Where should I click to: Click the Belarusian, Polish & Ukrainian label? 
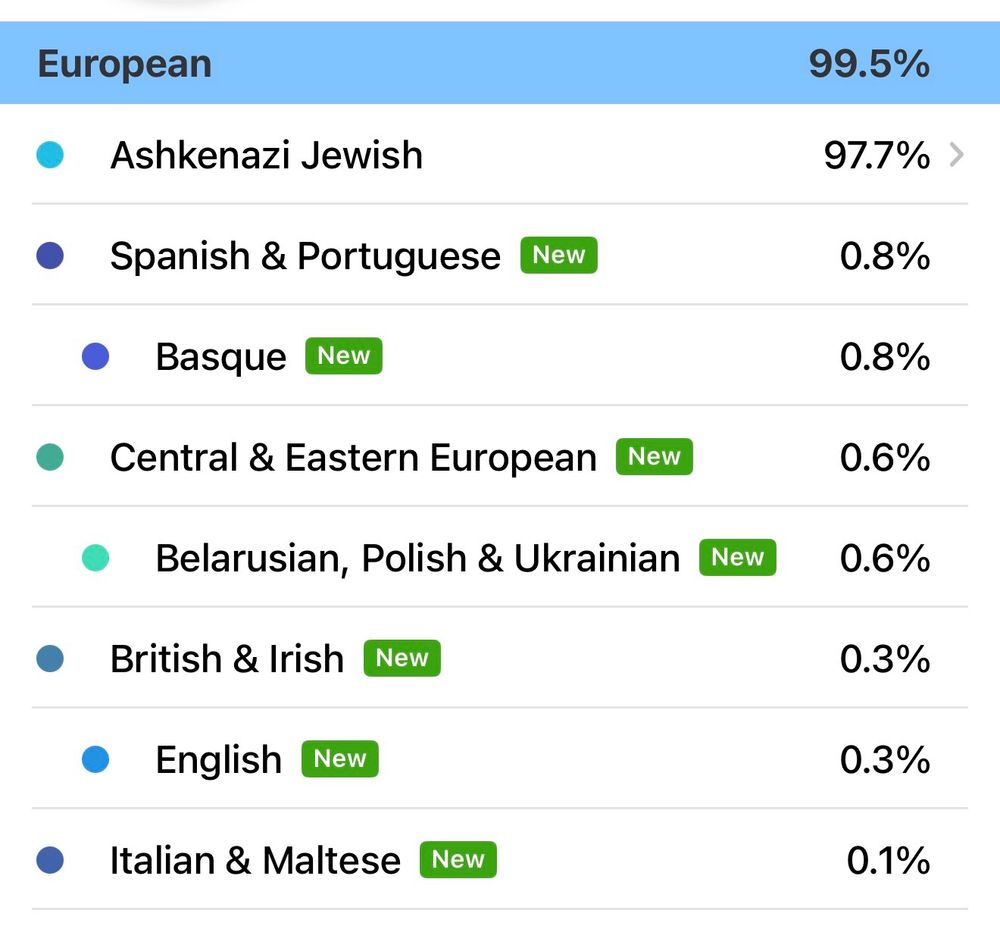point(417,558)
